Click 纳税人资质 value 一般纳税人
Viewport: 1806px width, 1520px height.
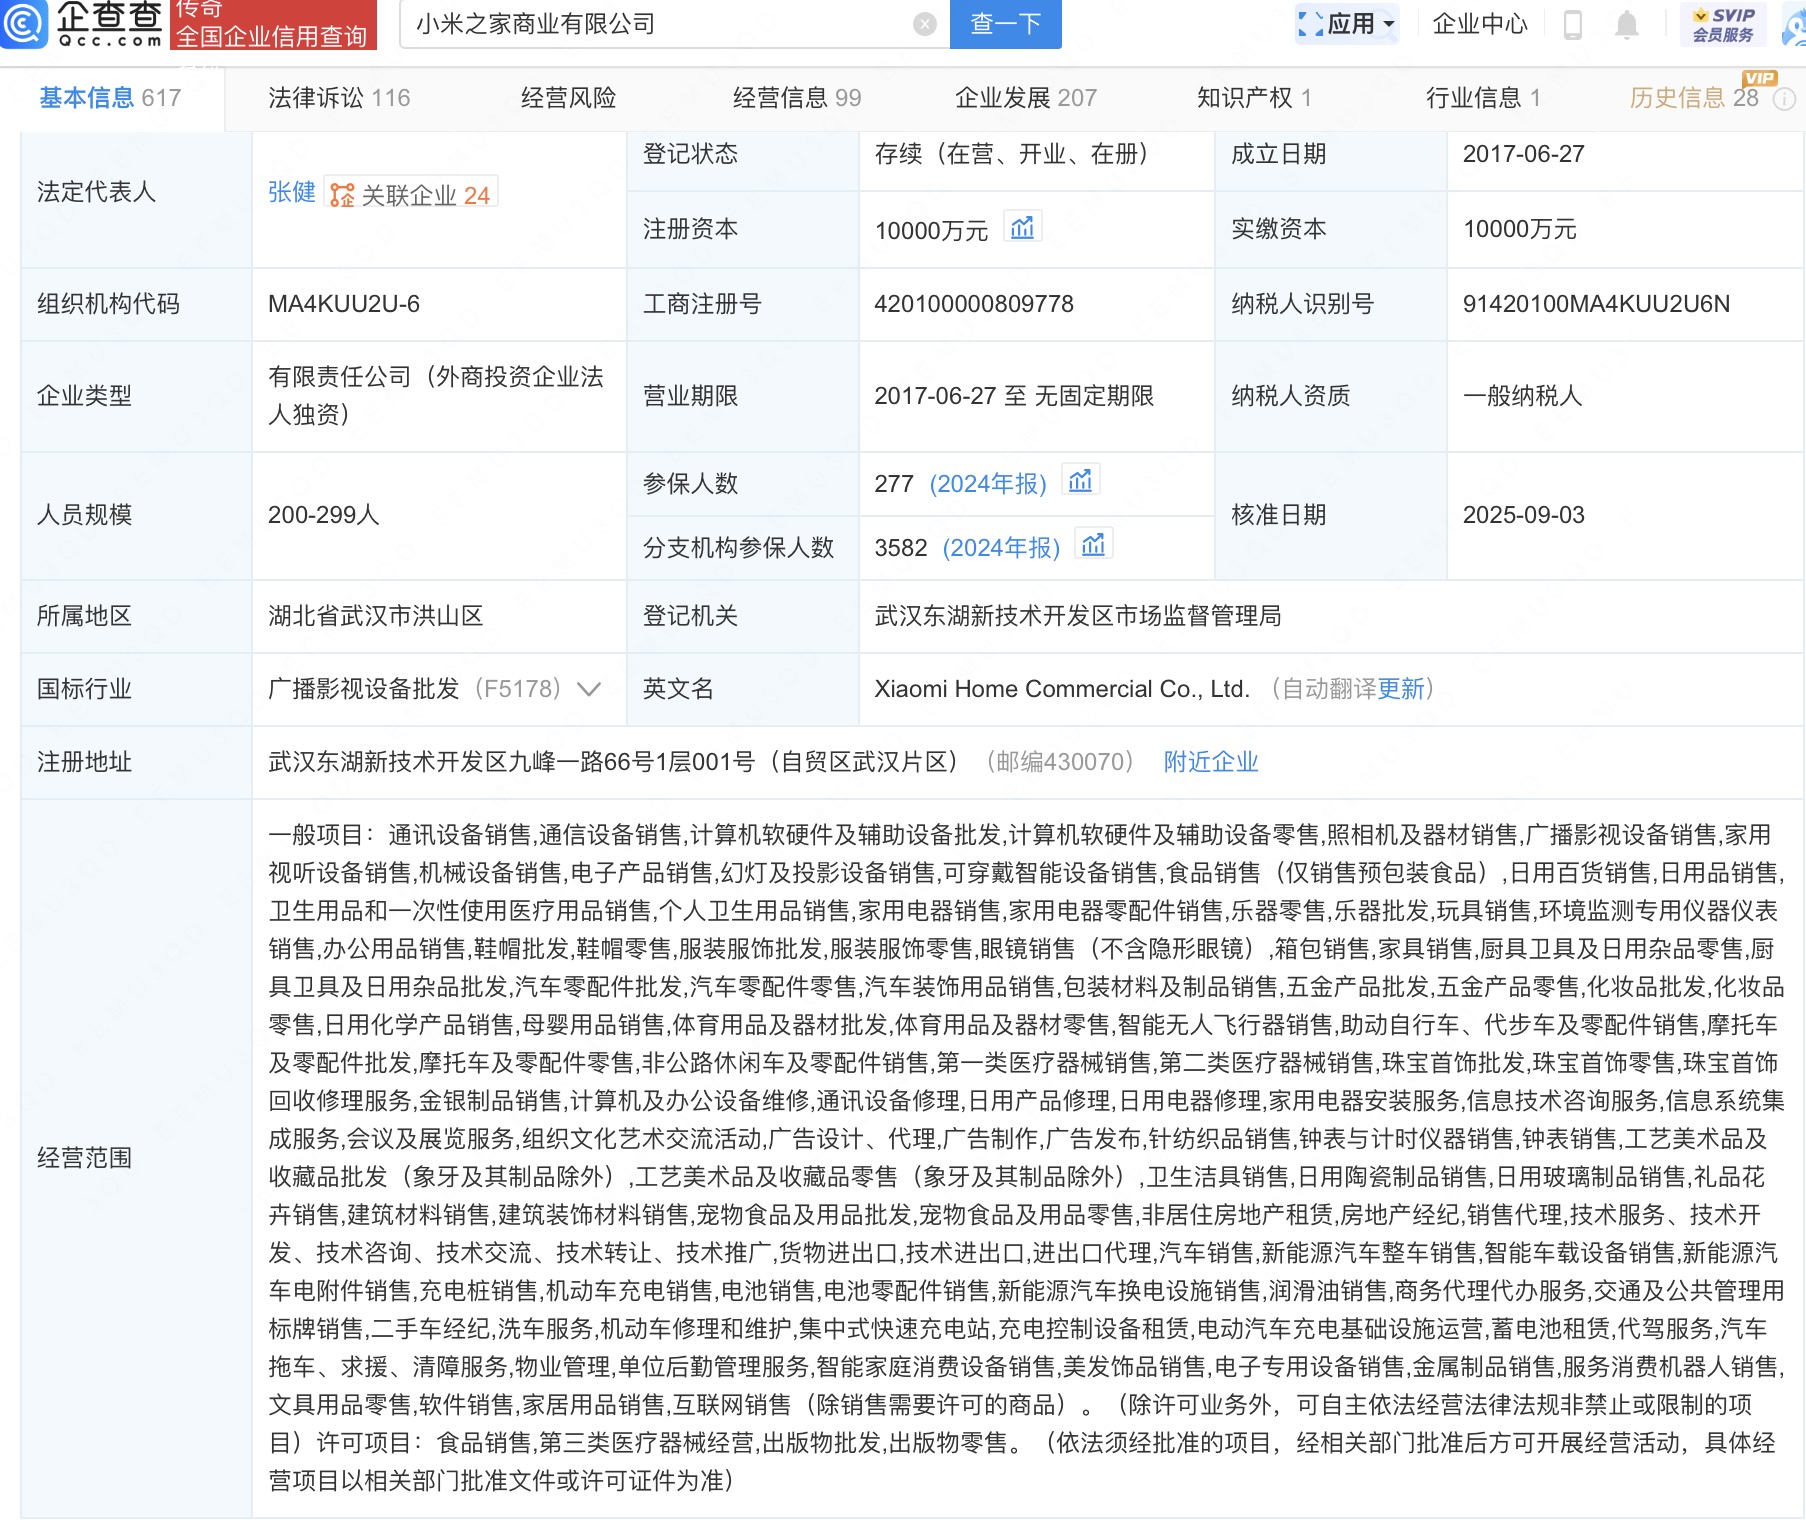pyautogui.click(x=1523, y=396)
